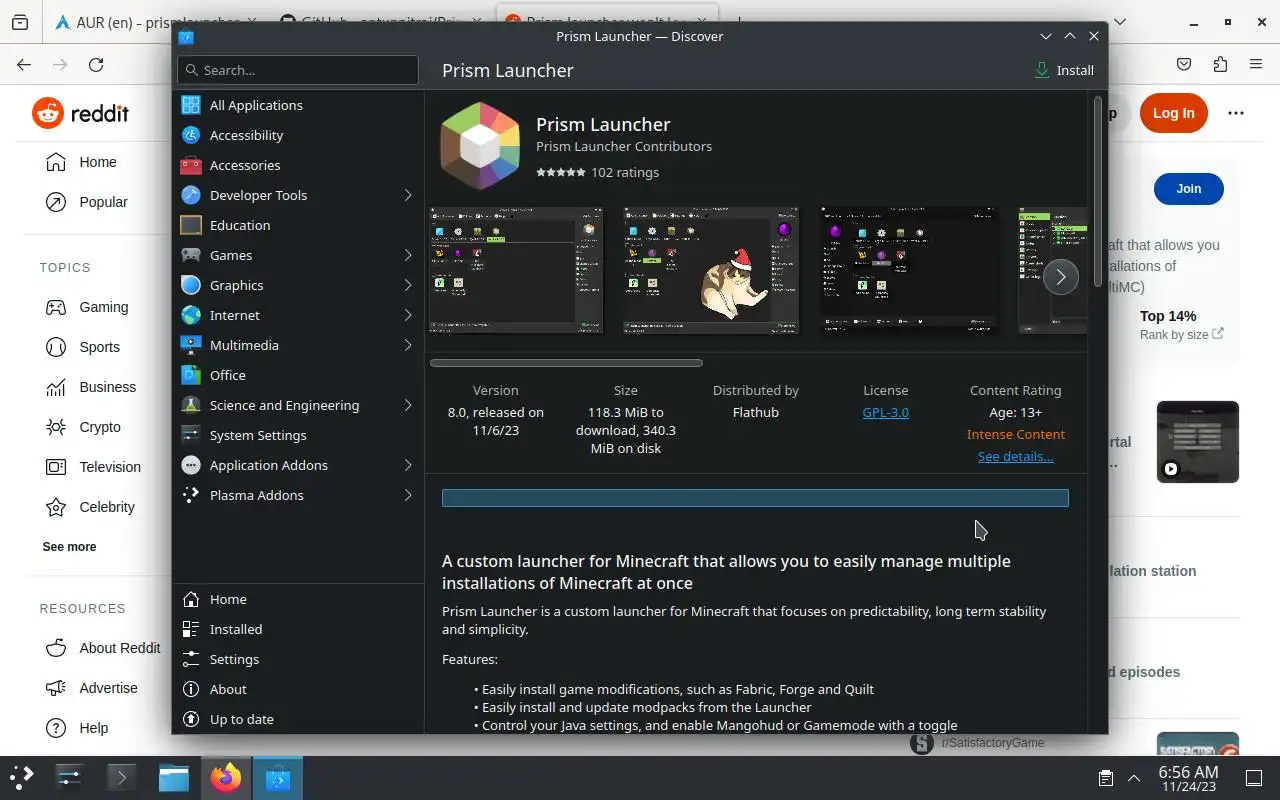Click the taskbar clock showing 6:56 AM
The image size is (1280, 800).
coord(1188,778)
